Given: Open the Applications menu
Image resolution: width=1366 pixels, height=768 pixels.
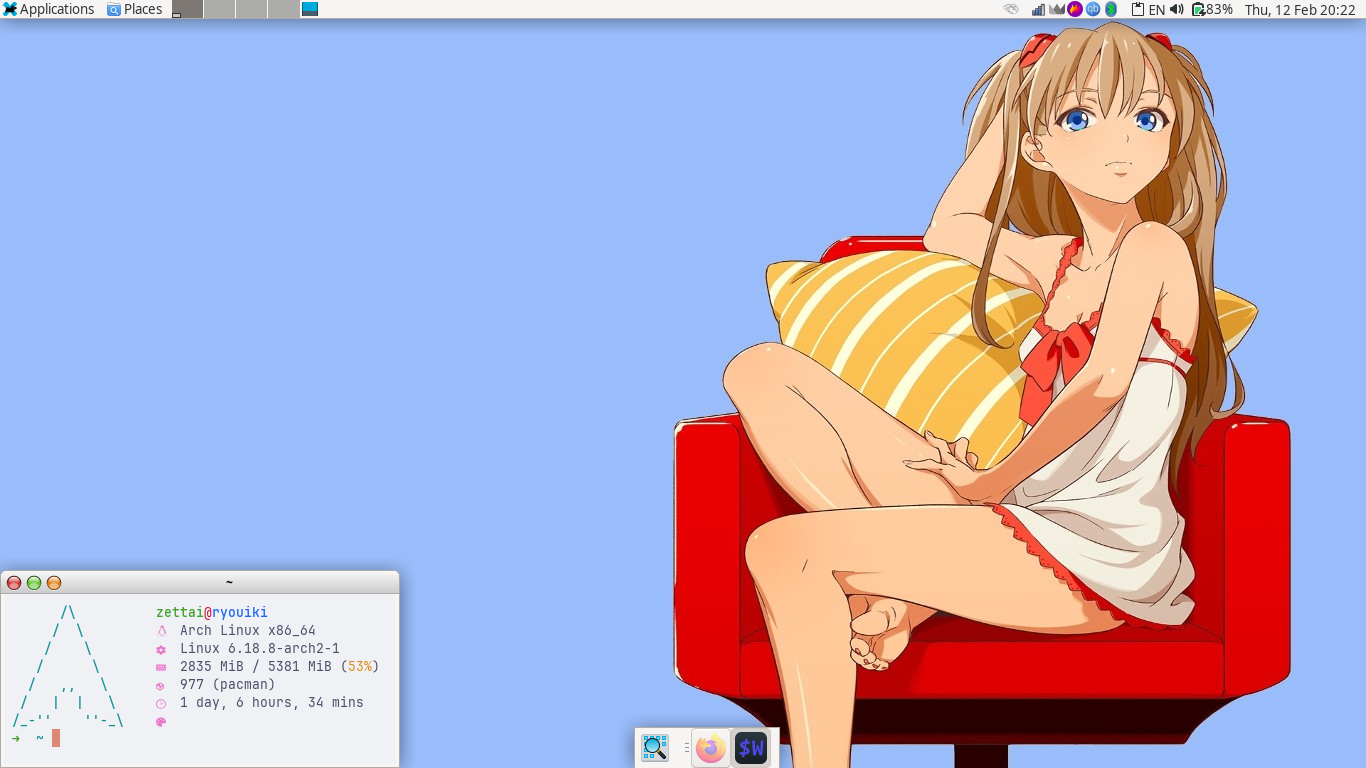Looking at the screenshot, I should pyautogui.click(x=48, y=9).
